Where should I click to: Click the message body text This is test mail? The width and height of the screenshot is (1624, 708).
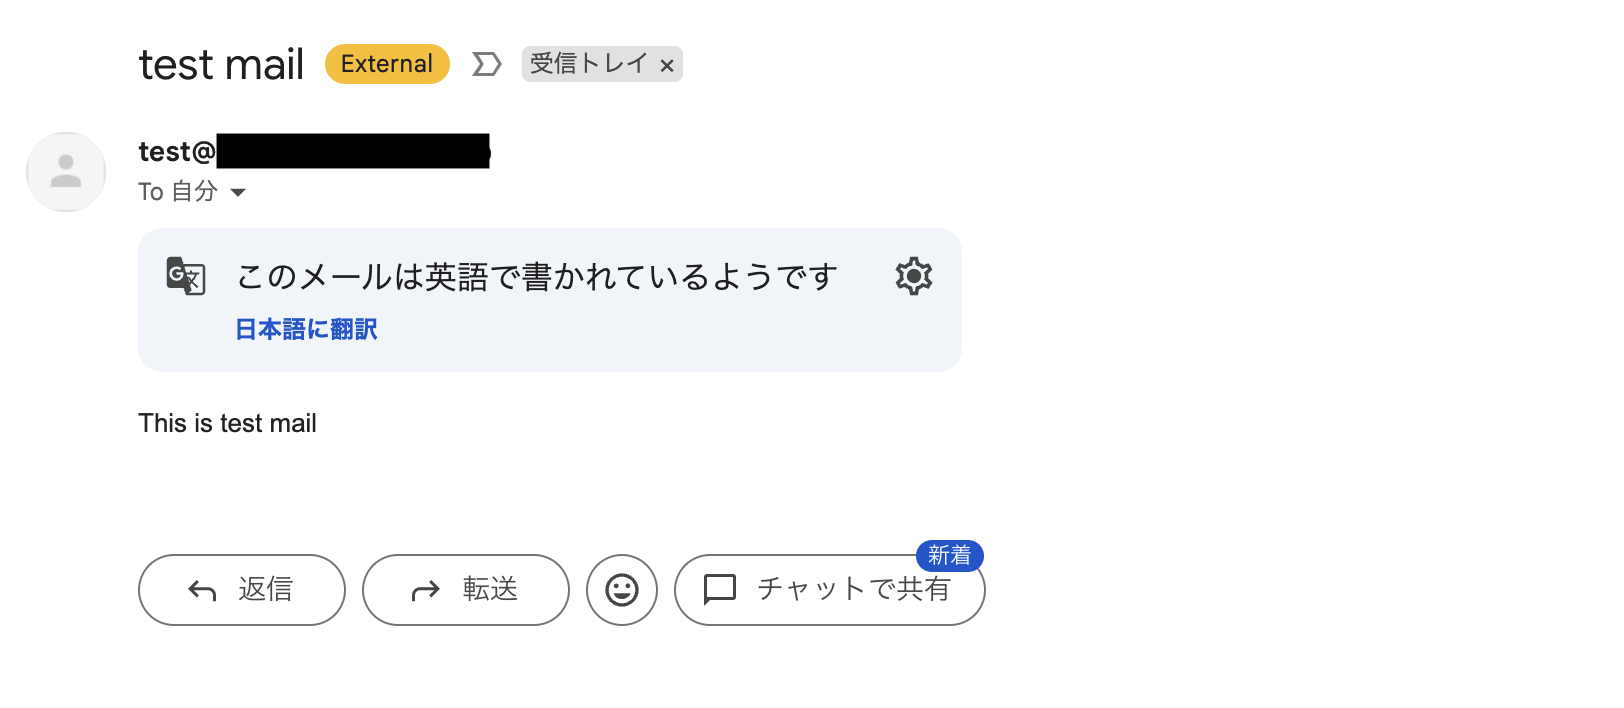click(x=227, y=423)
